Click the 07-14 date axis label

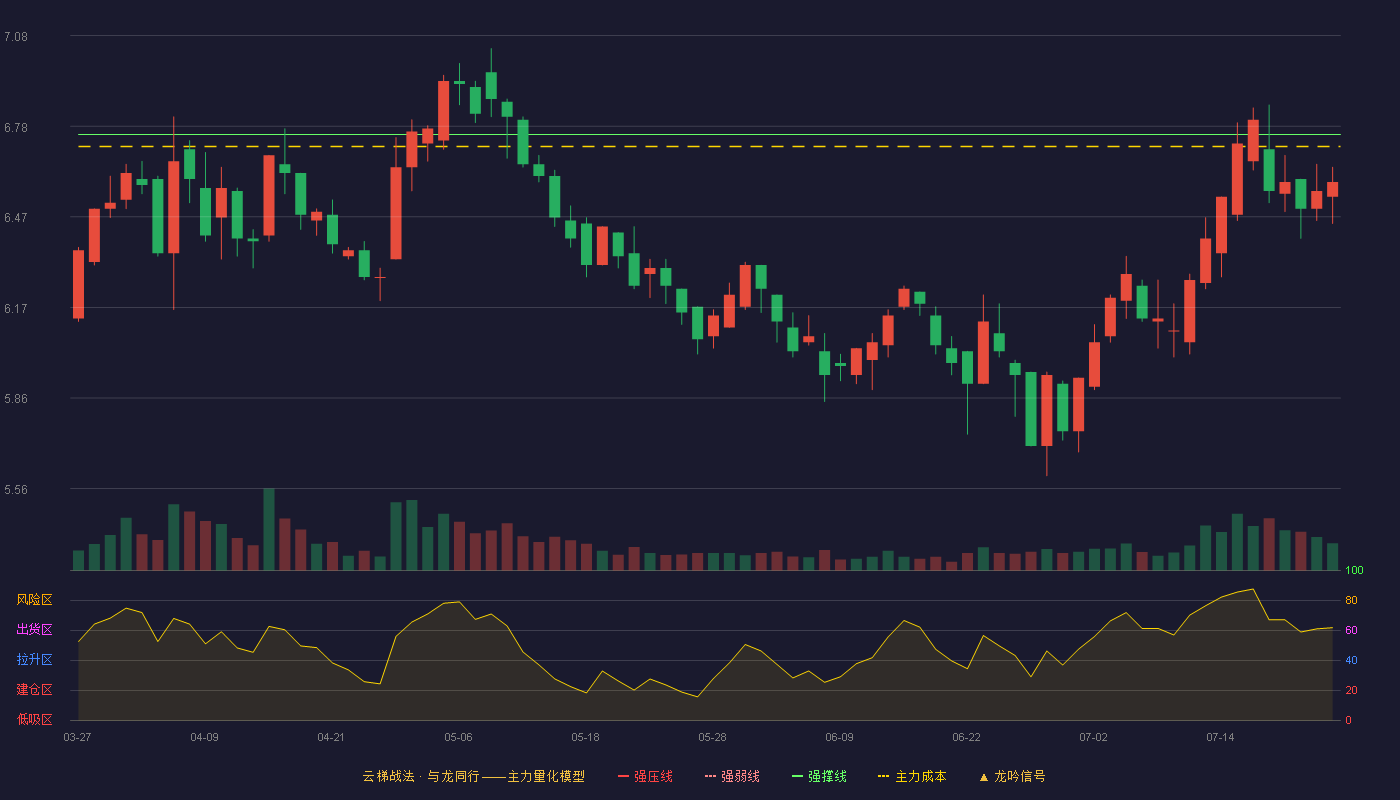[x=1220, y=737]
